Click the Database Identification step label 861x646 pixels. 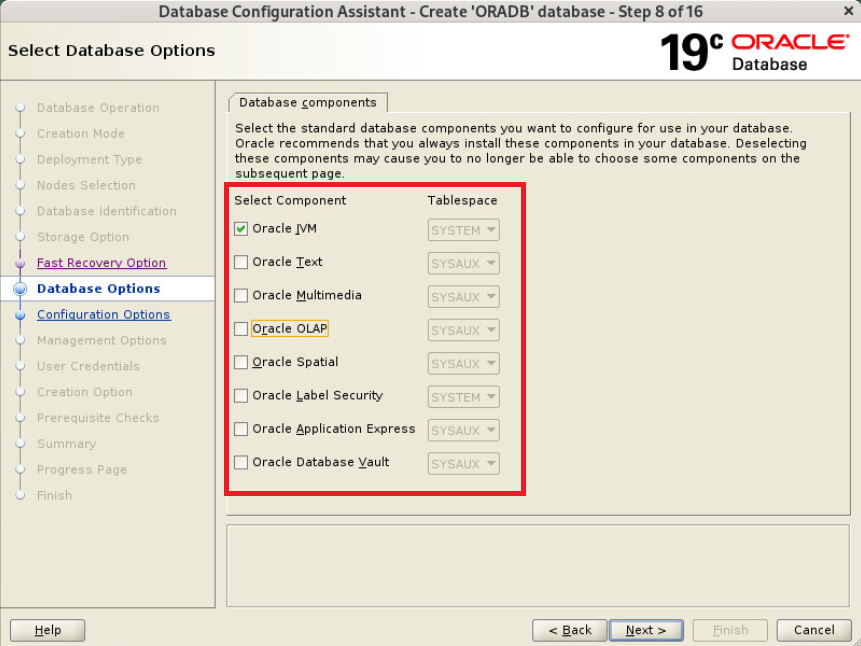coord(107,211)
